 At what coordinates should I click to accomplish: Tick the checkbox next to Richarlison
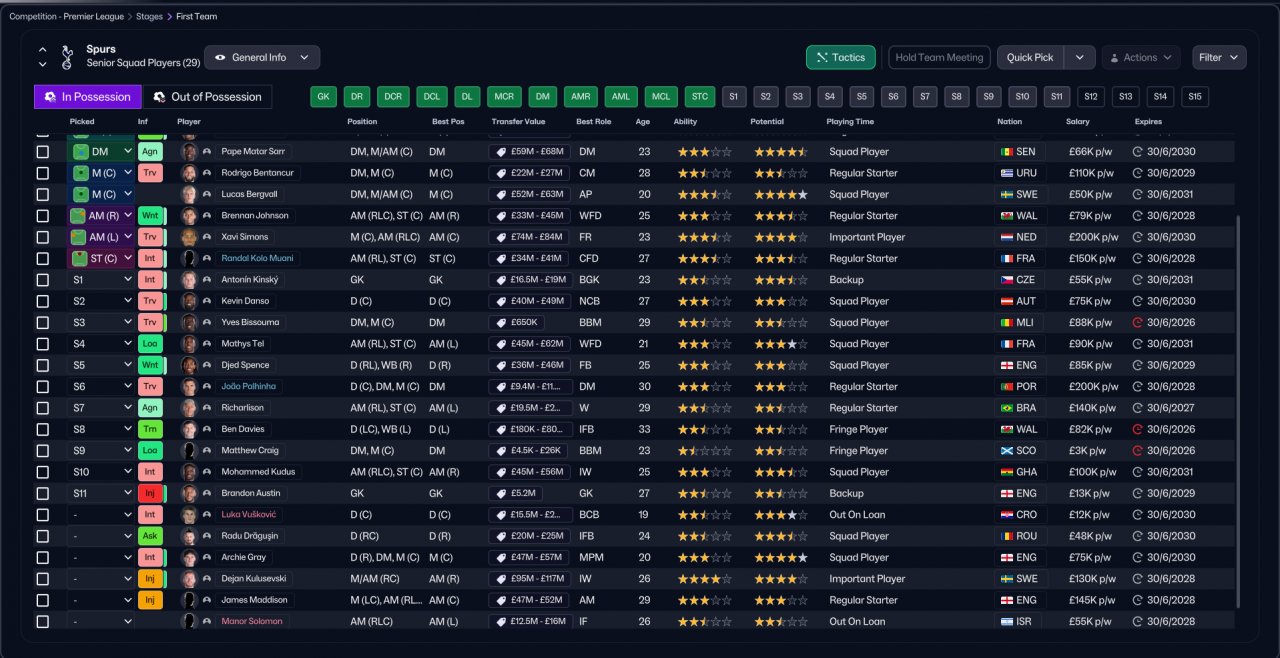coord(42,408)
